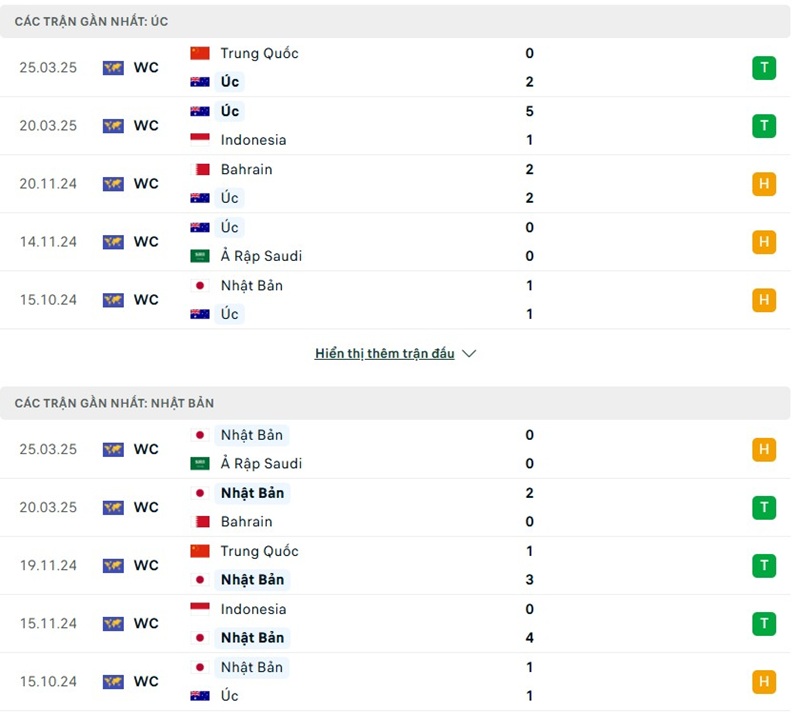
Task: Open the Nhật Bản vs Bahrain match on 20.03.25
Action: coord(400,507)
